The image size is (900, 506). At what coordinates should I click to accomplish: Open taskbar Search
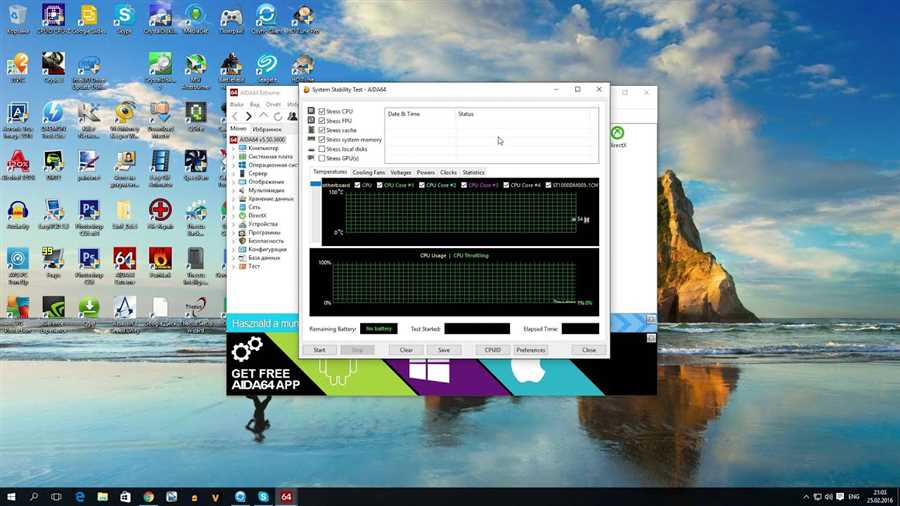pos(34,496)
